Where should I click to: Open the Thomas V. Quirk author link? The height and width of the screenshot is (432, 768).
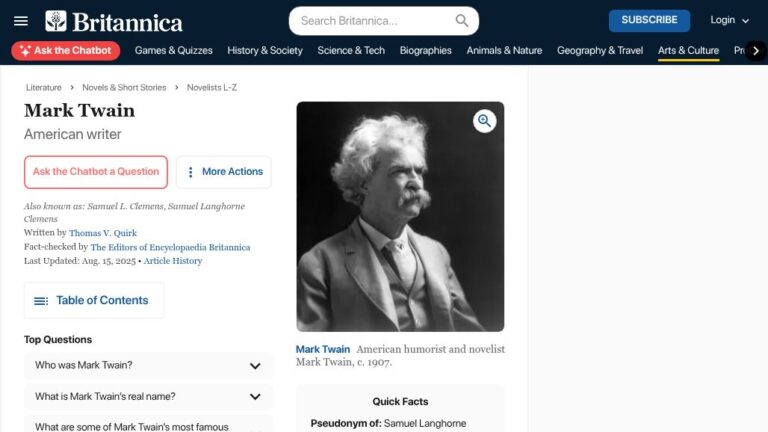103,233
